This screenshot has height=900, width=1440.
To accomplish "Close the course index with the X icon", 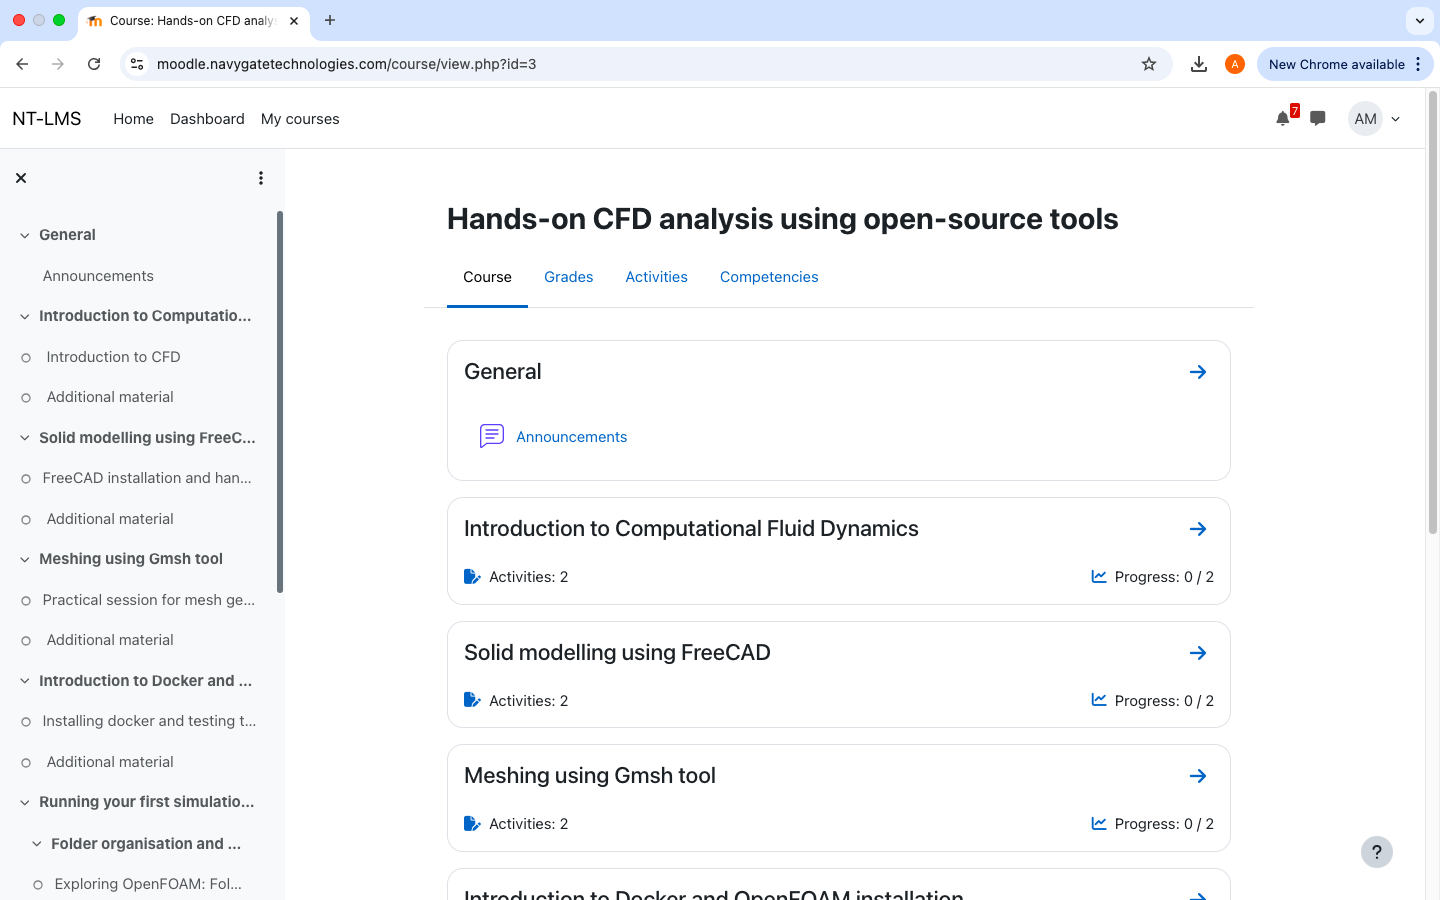I will 21,177.
